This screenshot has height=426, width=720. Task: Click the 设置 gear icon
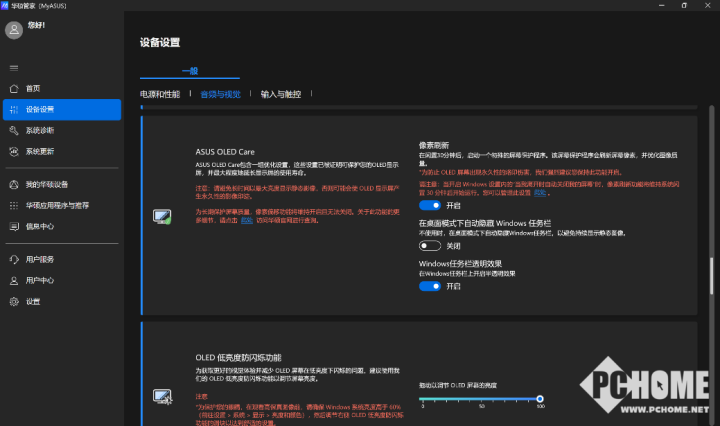14,302
